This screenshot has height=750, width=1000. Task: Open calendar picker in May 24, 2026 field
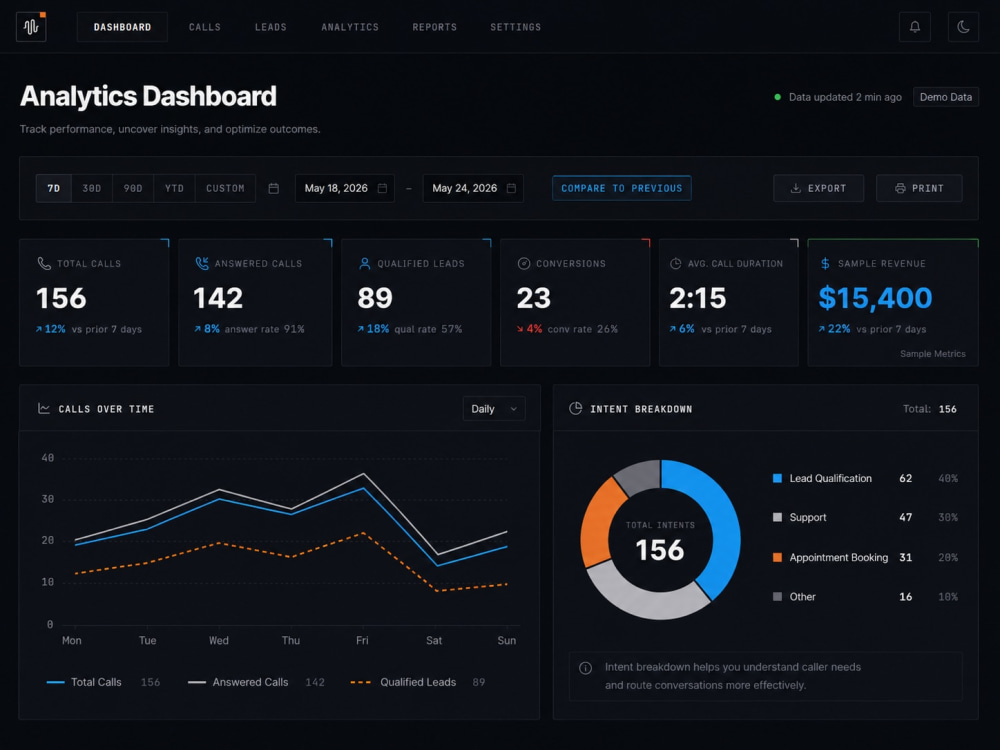(511, 188)
